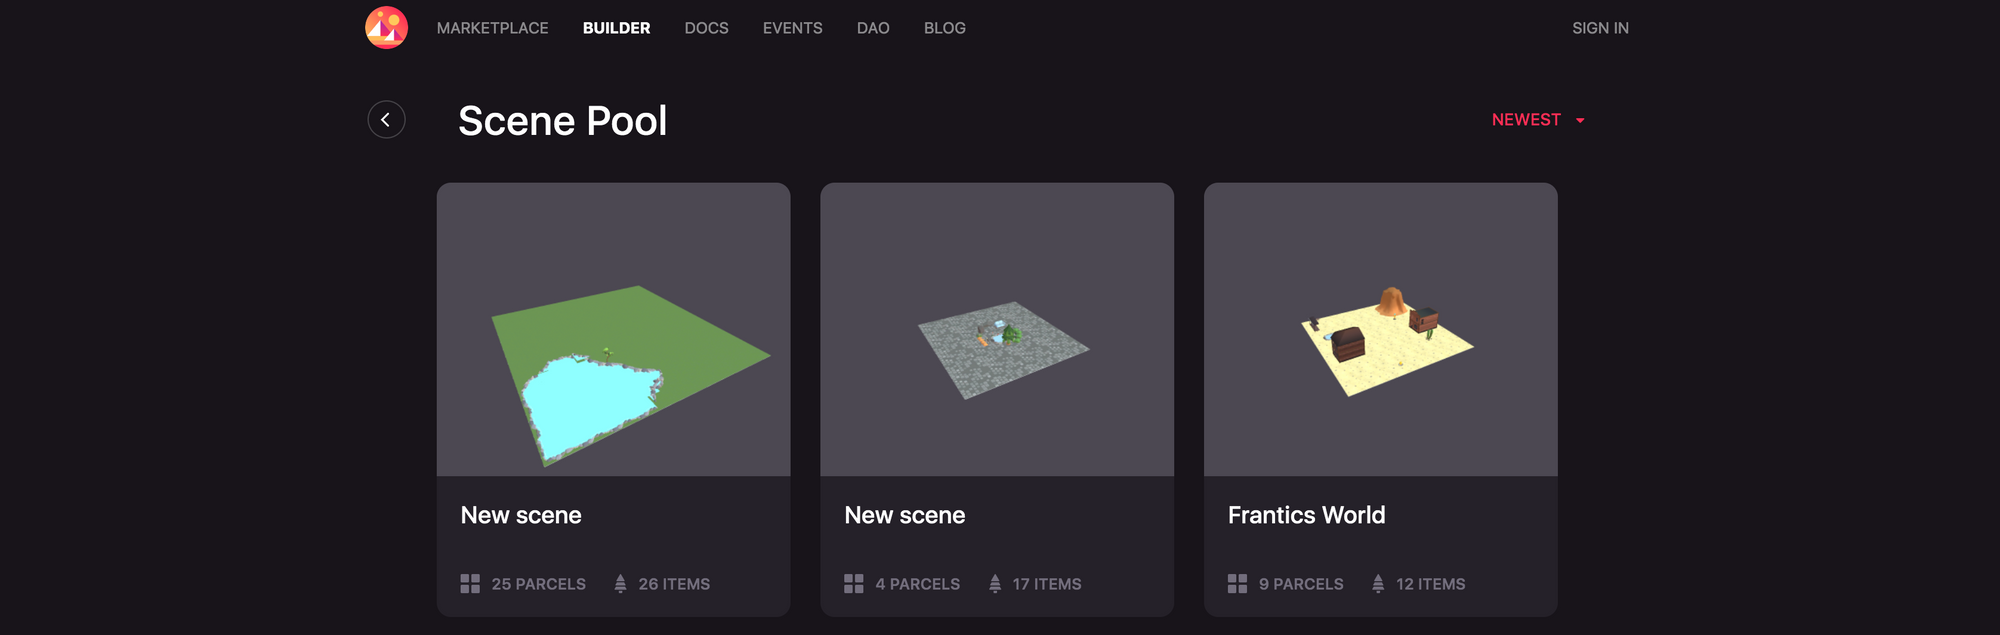Select the BUILDER nav item
2000x635 pixels.
point(616,28)
